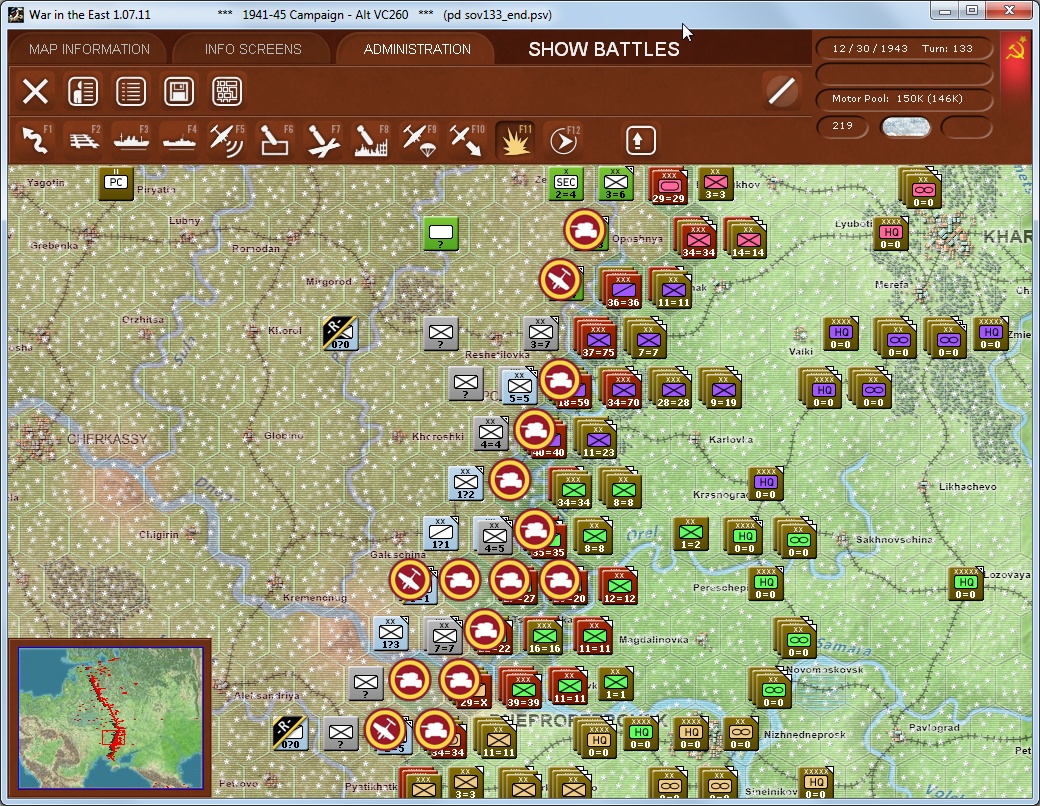Select the 11=23 unit stack
1040x806 pixels.
tap(598, 440)
